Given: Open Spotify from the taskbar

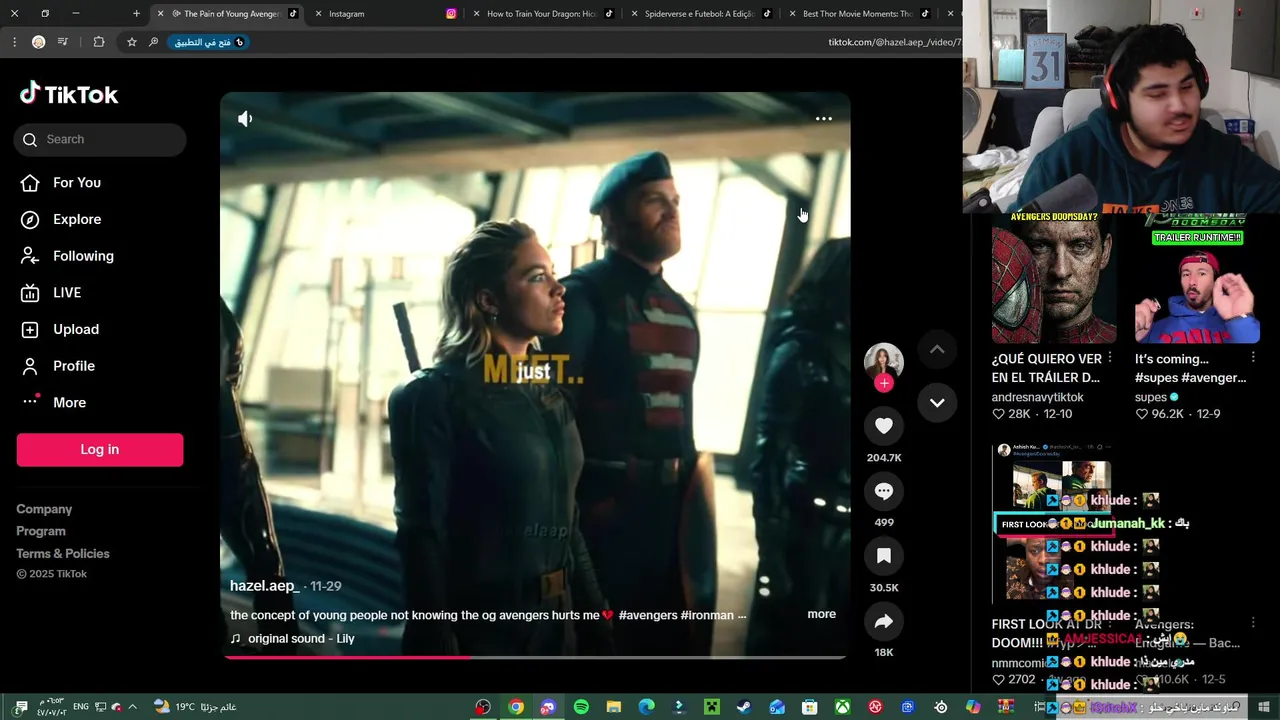Looking at the screenshot, I should pos(581,707).
